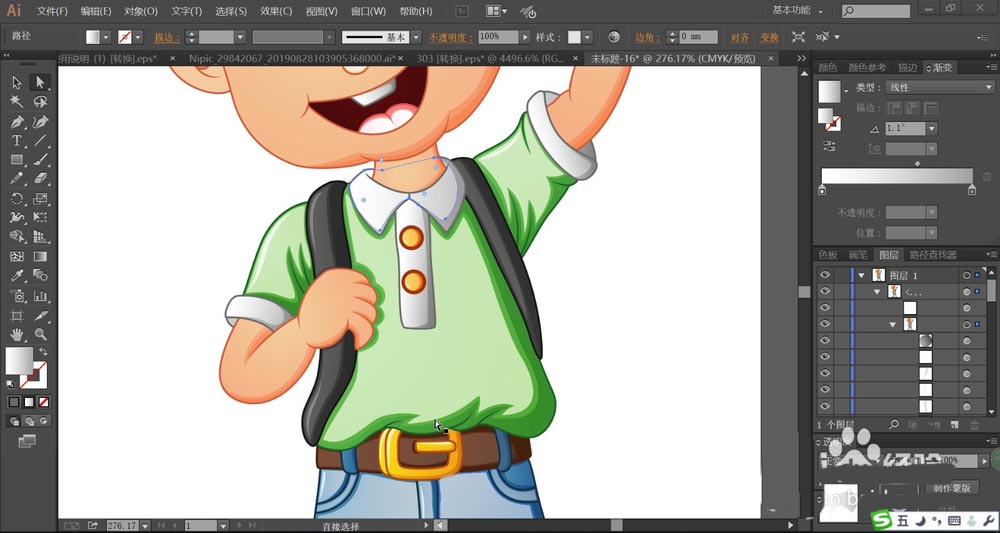Select the Rotate tool
The image size is (1000, 533).
pos(17,198)
